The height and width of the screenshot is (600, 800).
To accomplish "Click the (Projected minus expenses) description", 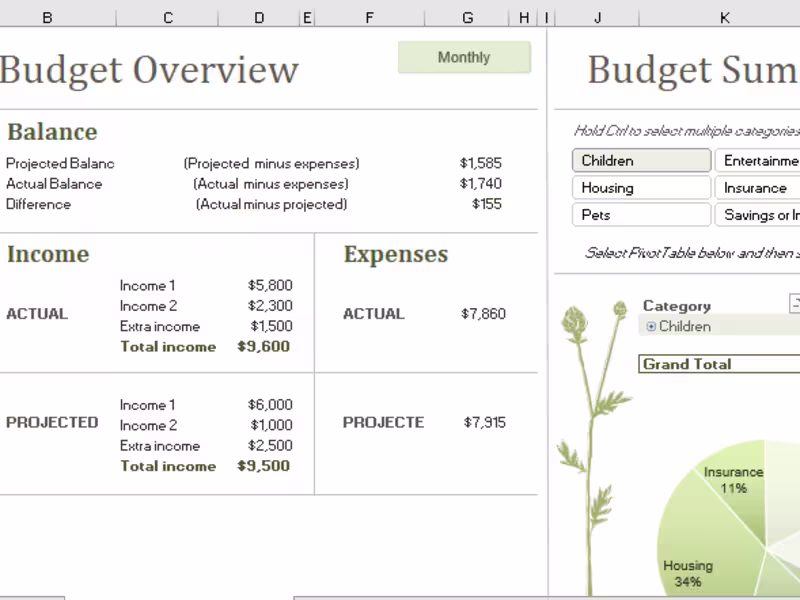I will [x=271, y=163].
